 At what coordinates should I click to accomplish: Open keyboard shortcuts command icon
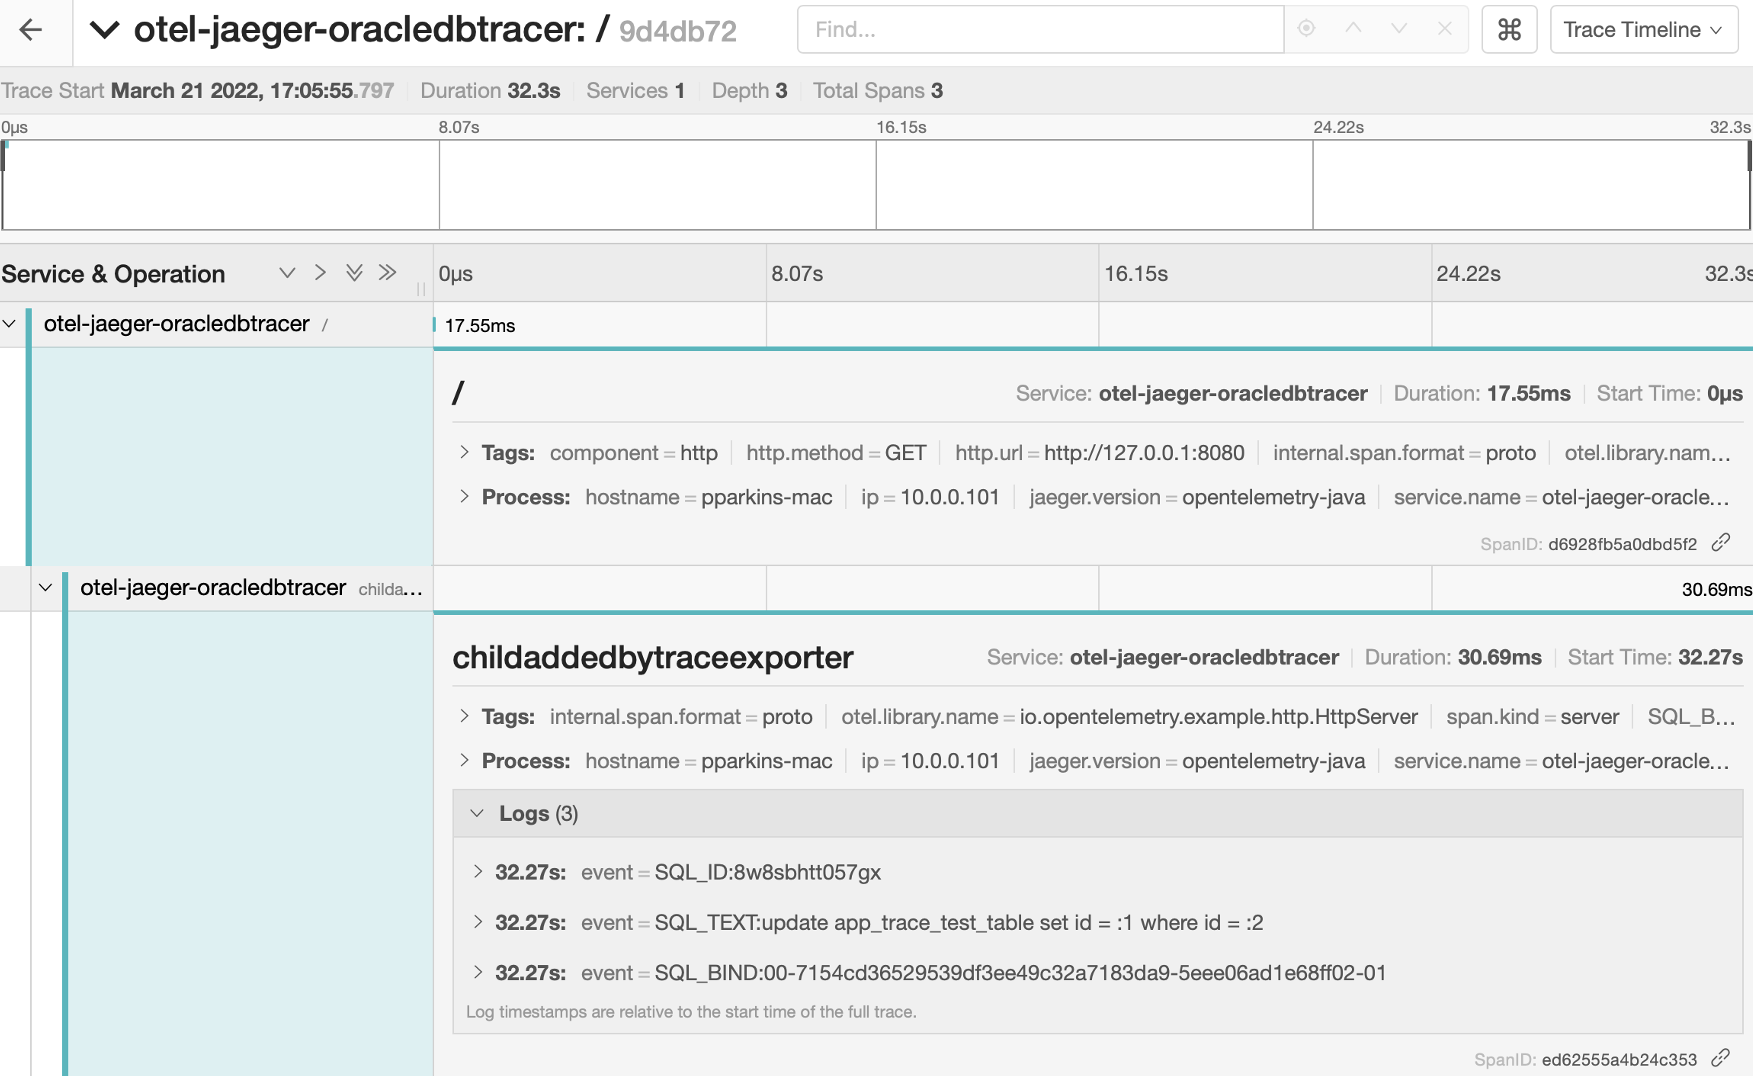pyautogui.click(x=1509, y=30)
